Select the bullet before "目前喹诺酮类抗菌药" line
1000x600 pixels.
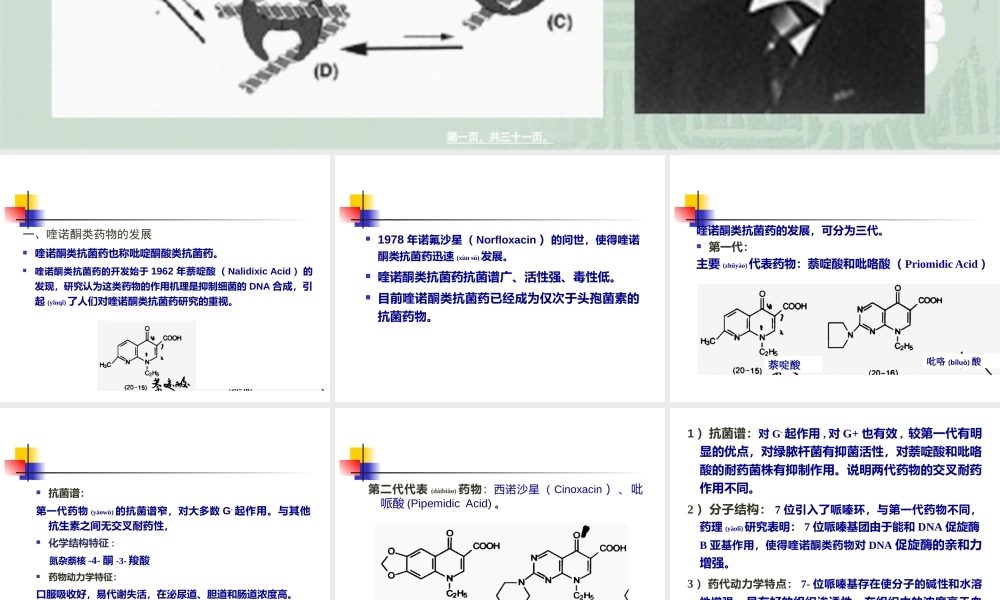pyautogui.click(x=369, y=298)
